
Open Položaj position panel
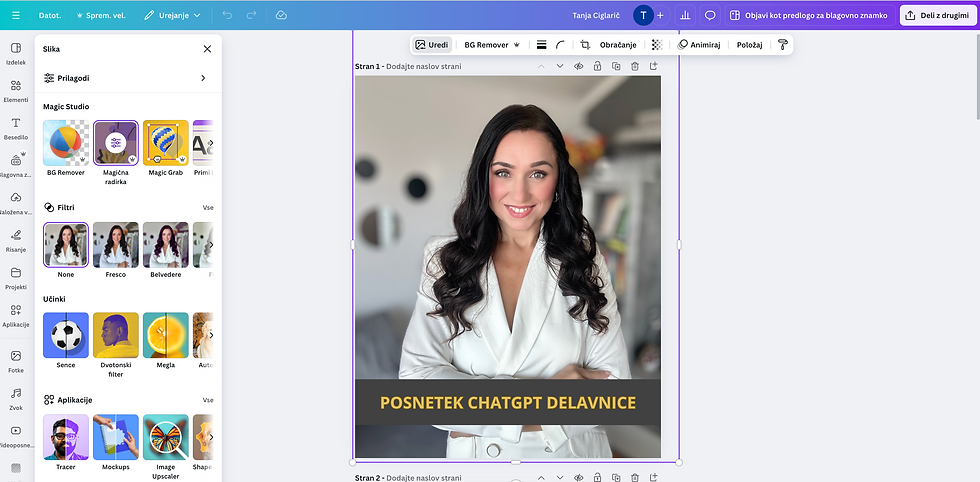pyautogui.click(x=749, y=45)
